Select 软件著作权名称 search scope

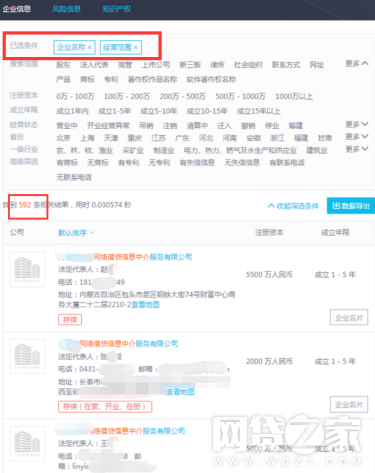tap(211, 79)
